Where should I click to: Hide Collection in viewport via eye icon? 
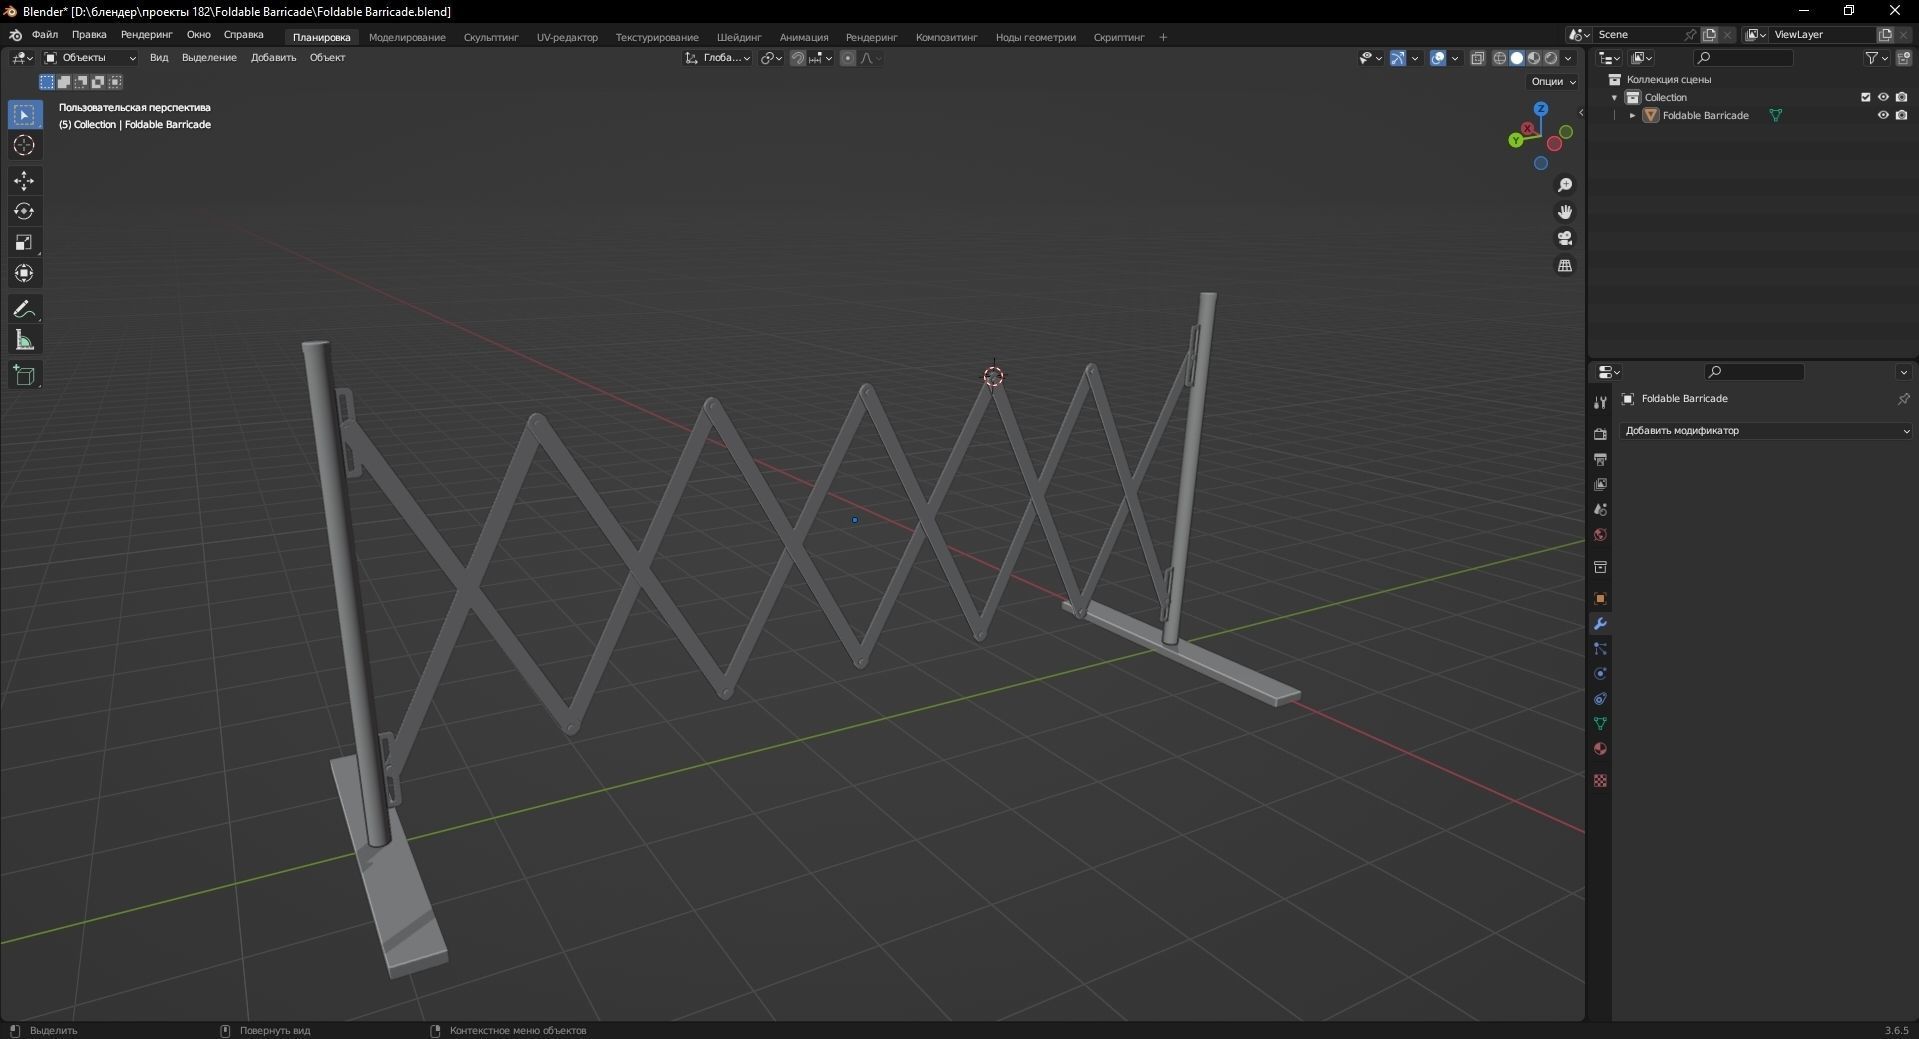point(1883,97)
